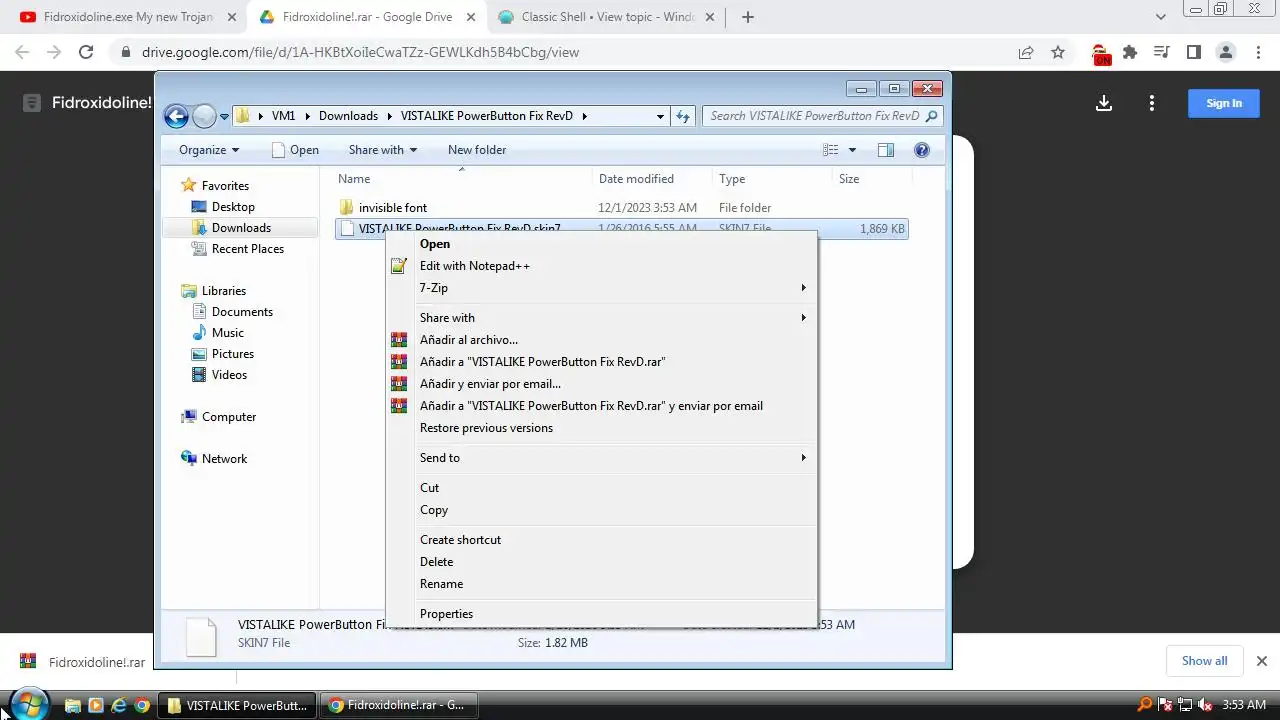The height and width of the screenshot is (720, 1280).
Task: Bookmark this page with star icon
Action: click(x=1058, y=53)
